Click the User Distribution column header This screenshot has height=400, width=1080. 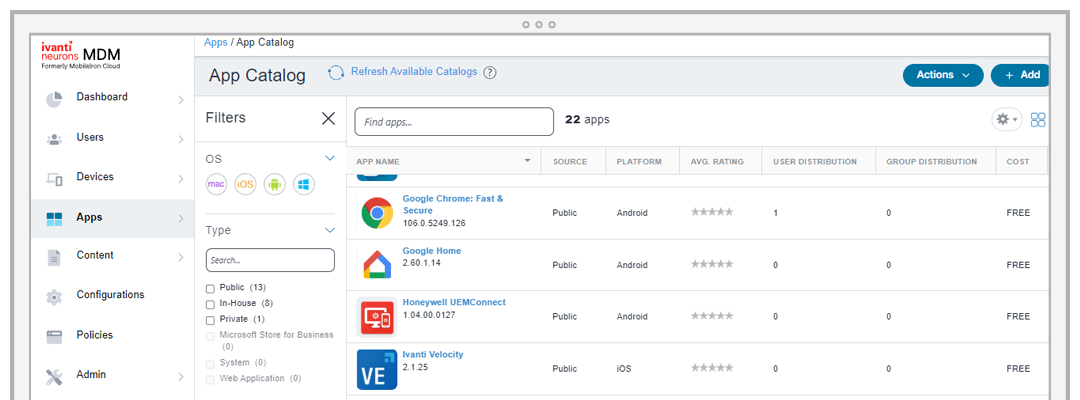tap(815, 162)
